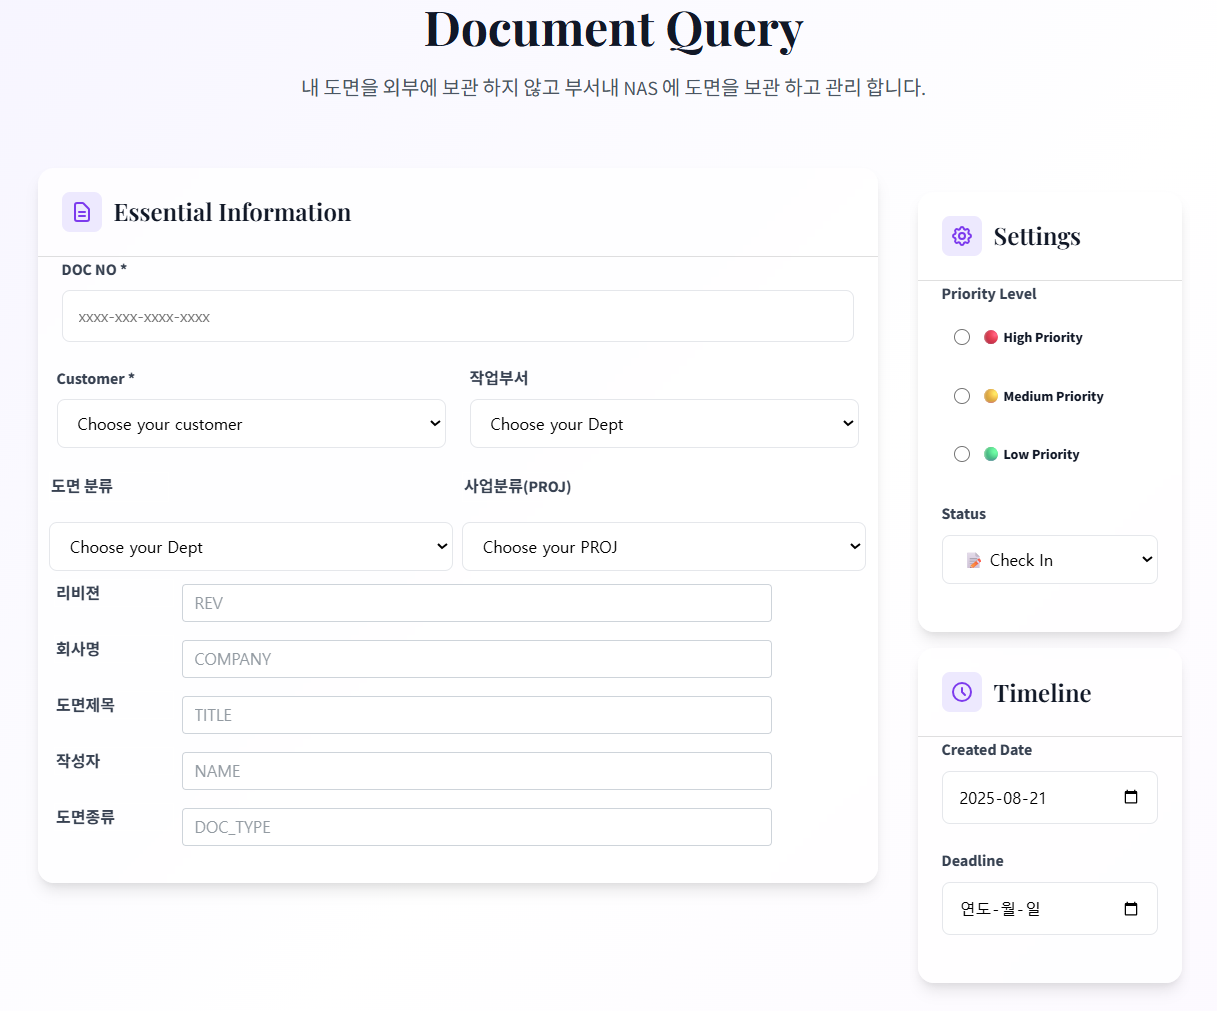Screen dimensions: 1217x1011
Task: Expand the Choose your PROJ dropdown
Action: 664,547
